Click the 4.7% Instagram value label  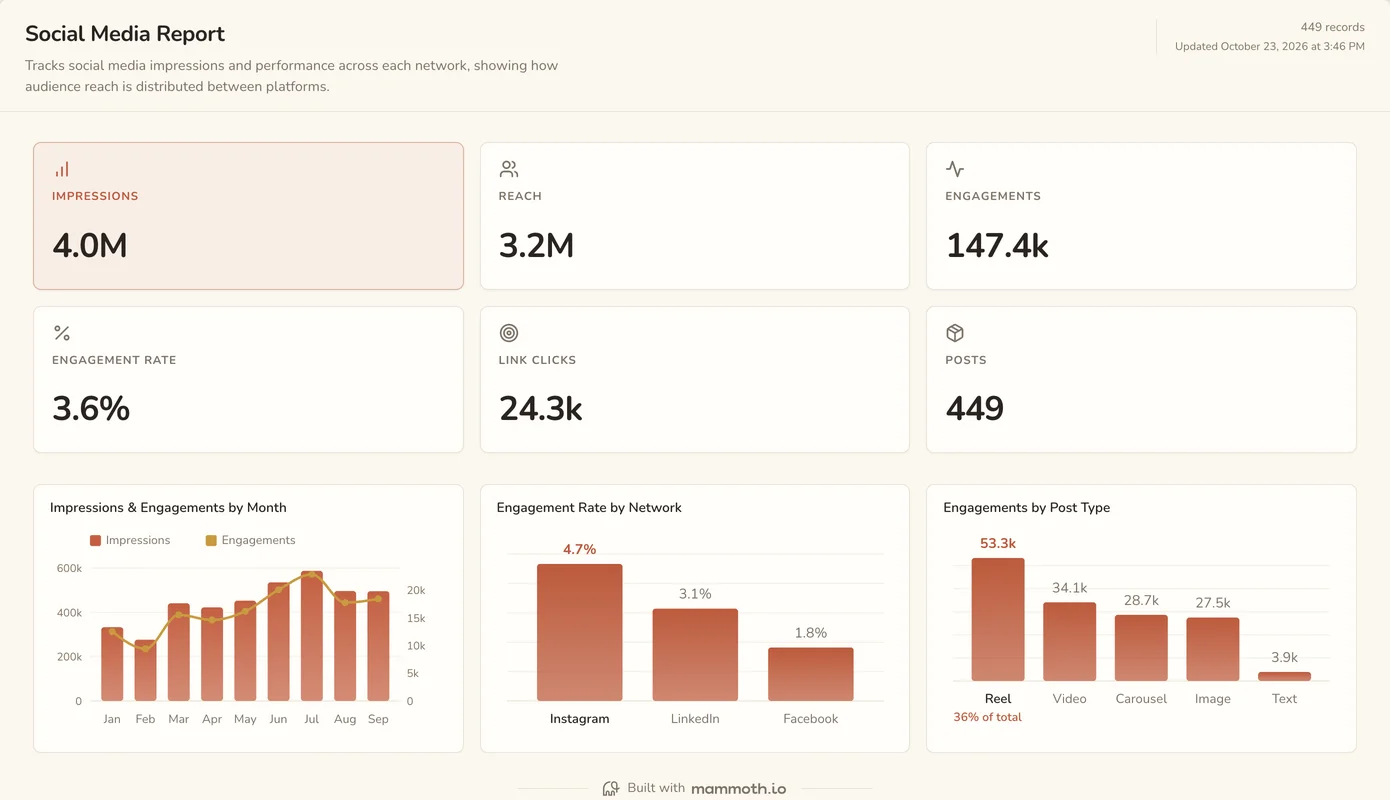click(x=579, y=549)
